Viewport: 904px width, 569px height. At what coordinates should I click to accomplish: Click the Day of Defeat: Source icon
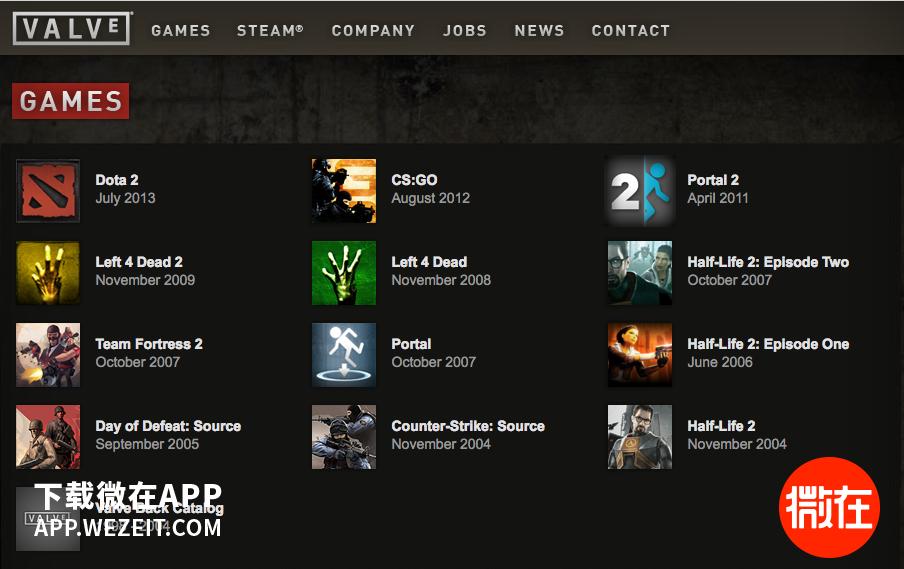48,437
